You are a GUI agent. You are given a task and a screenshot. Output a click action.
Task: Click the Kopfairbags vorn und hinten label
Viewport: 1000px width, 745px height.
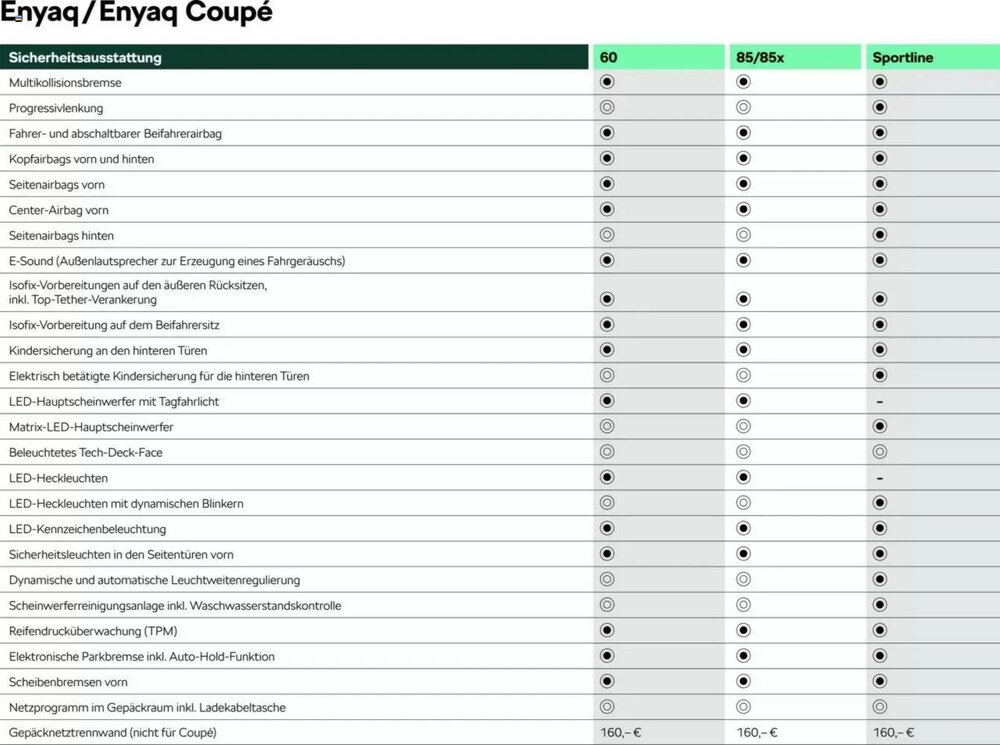pyautogui.click(x=82, y=159)
